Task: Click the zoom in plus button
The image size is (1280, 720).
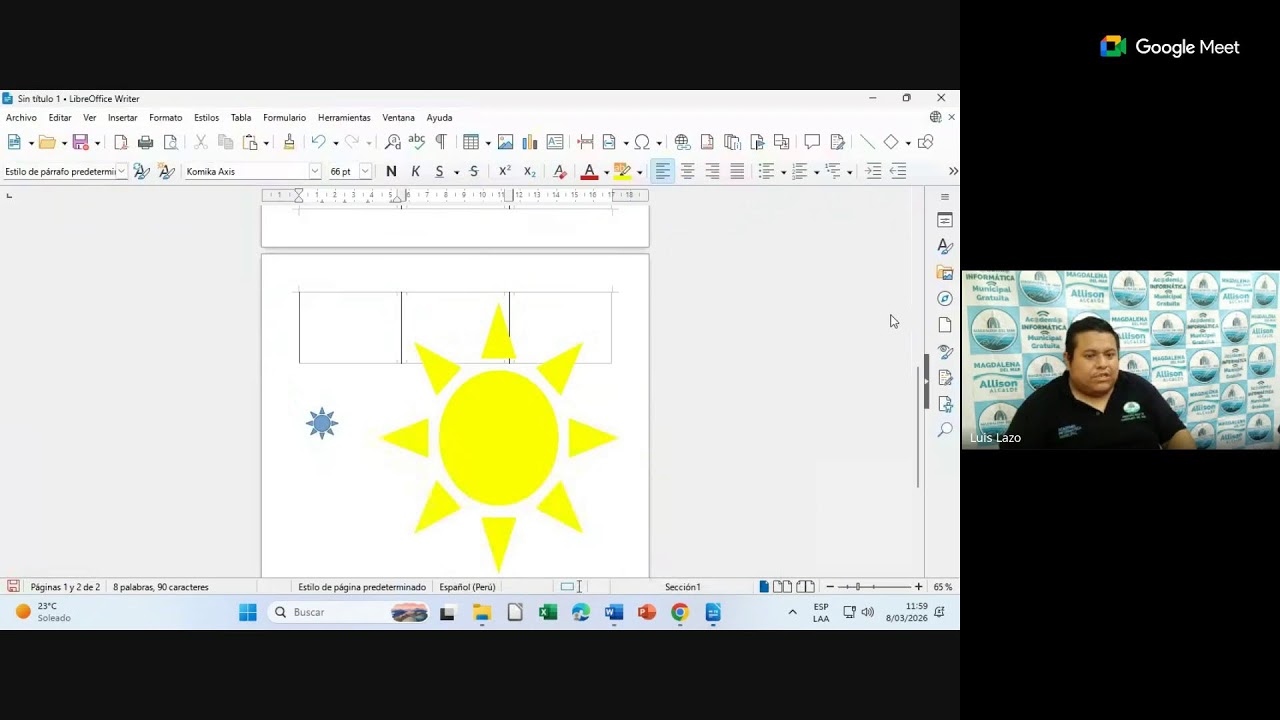Action: click(x=918, y=587)
